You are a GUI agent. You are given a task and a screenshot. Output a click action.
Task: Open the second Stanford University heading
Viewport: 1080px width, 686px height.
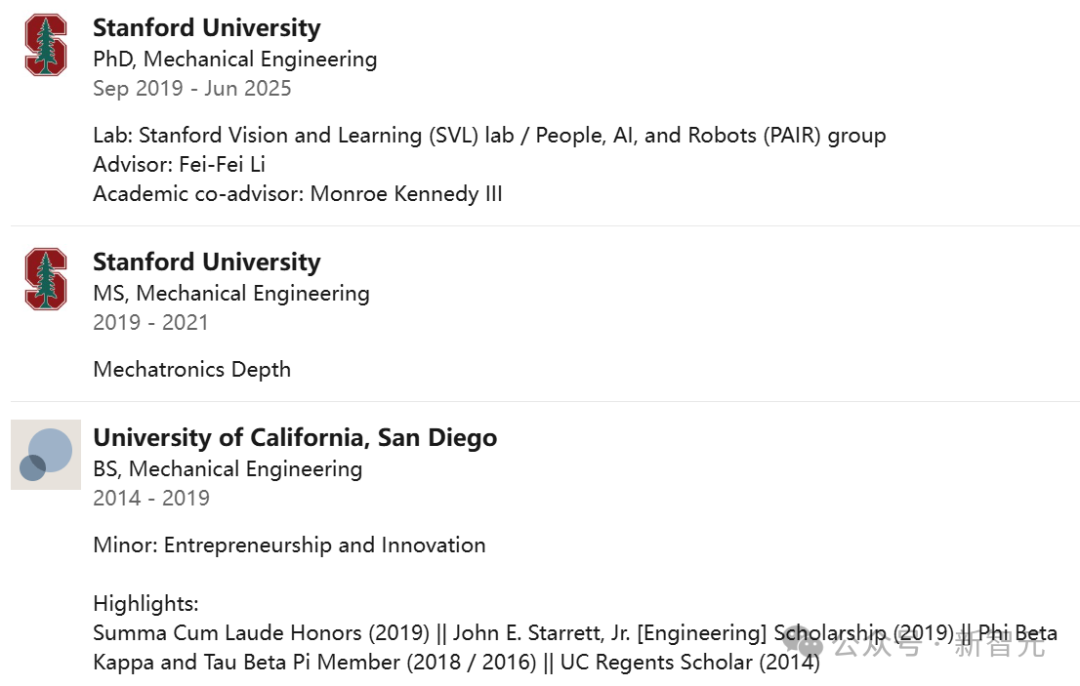(207, 262)
